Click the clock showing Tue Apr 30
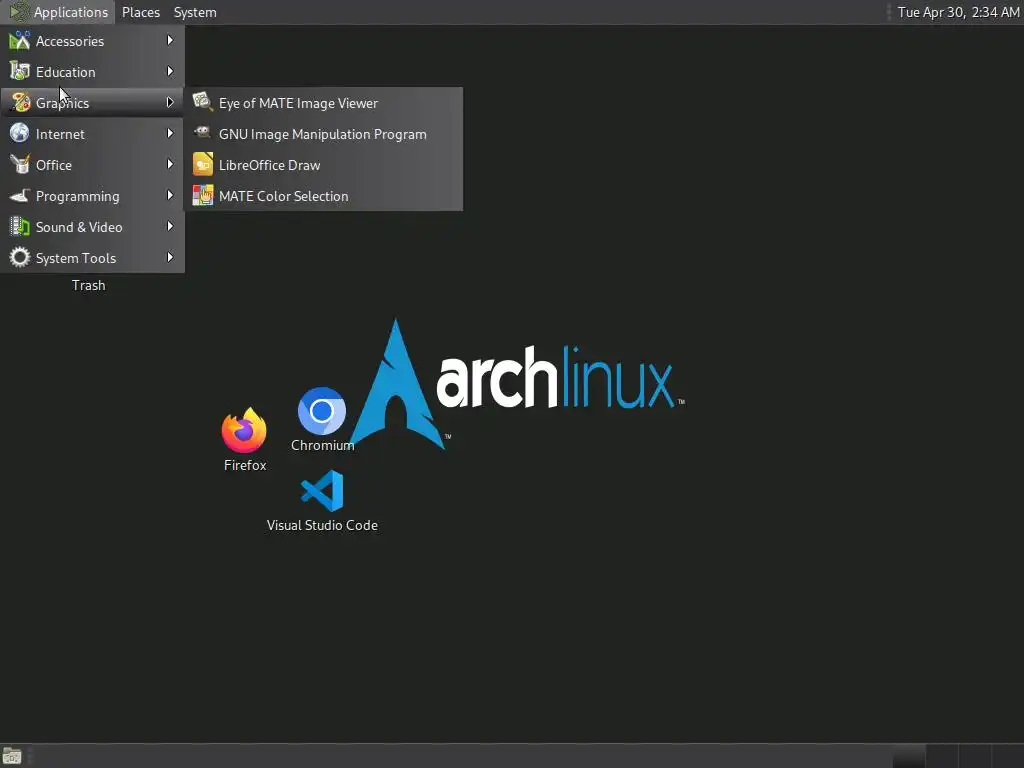Viewport: 1024px width, 768px height. coord(958,12)
